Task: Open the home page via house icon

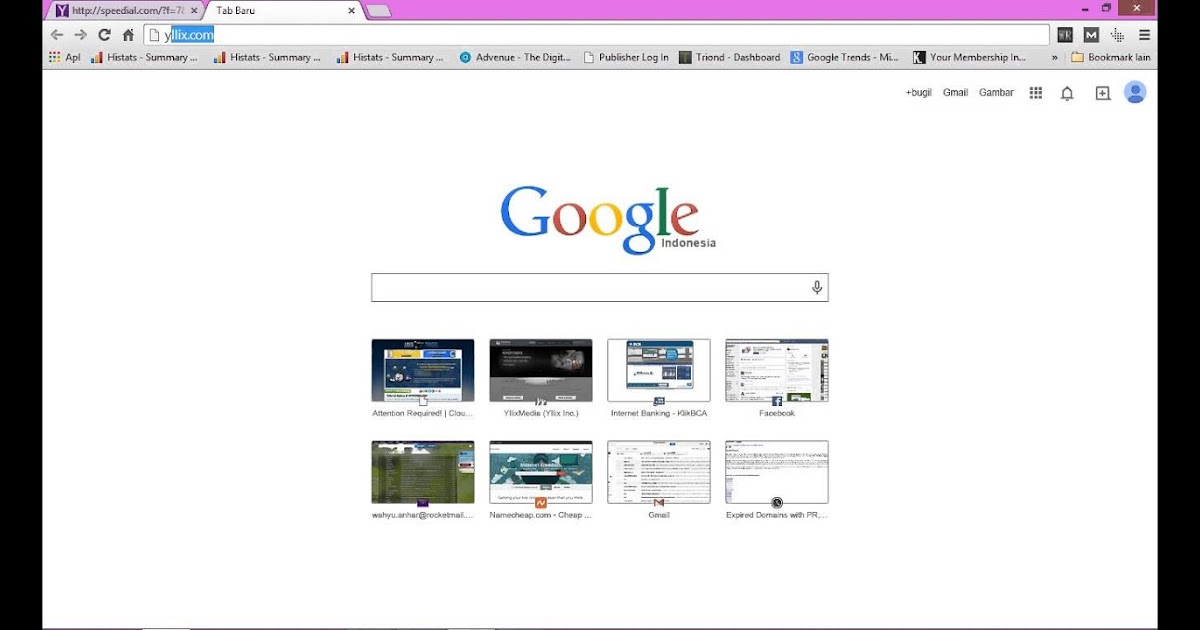Action: (128, 35)
